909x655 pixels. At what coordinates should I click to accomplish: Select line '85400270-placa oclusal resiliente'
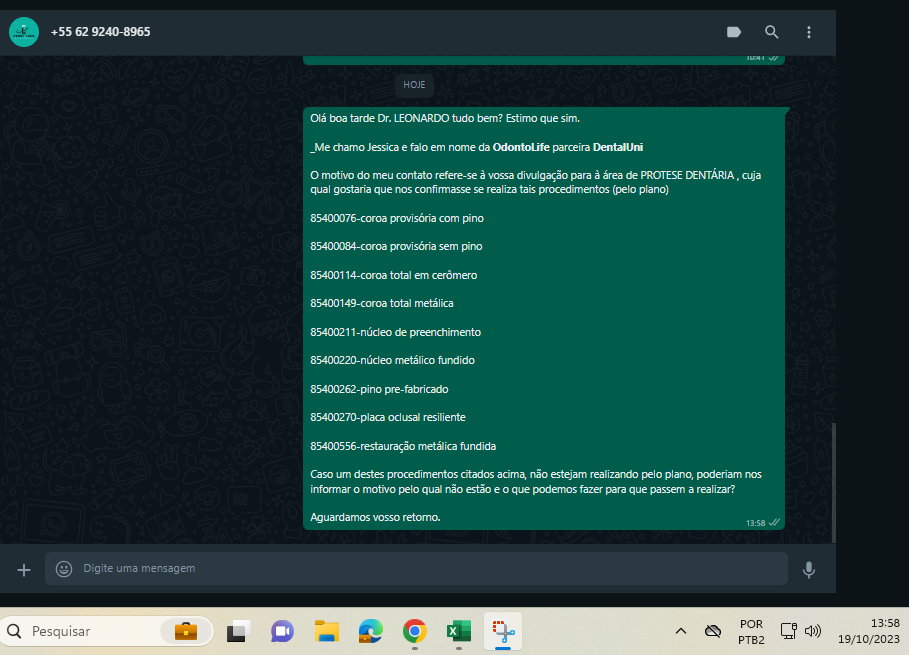pos(388,417)
